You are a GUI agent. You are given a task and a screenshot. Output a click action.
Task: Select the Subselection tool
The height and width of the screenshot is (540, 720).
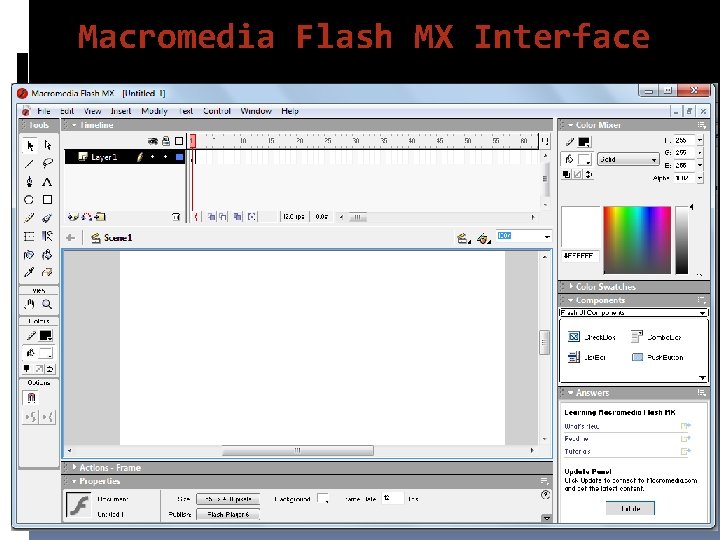click(x=47, y=146)
